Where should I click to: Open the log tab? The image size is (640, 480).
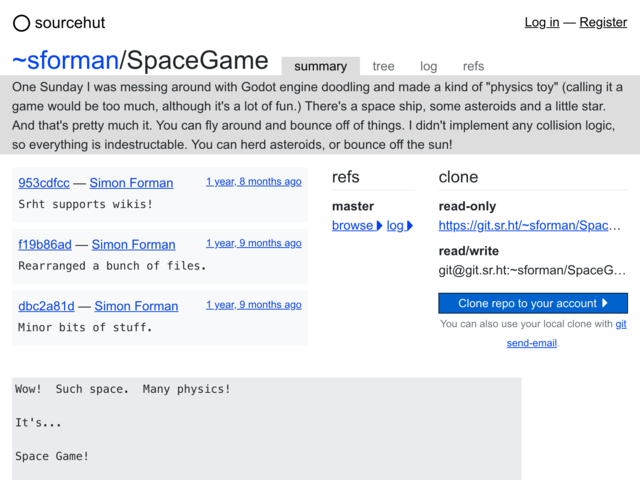click(x=429, y=66)
